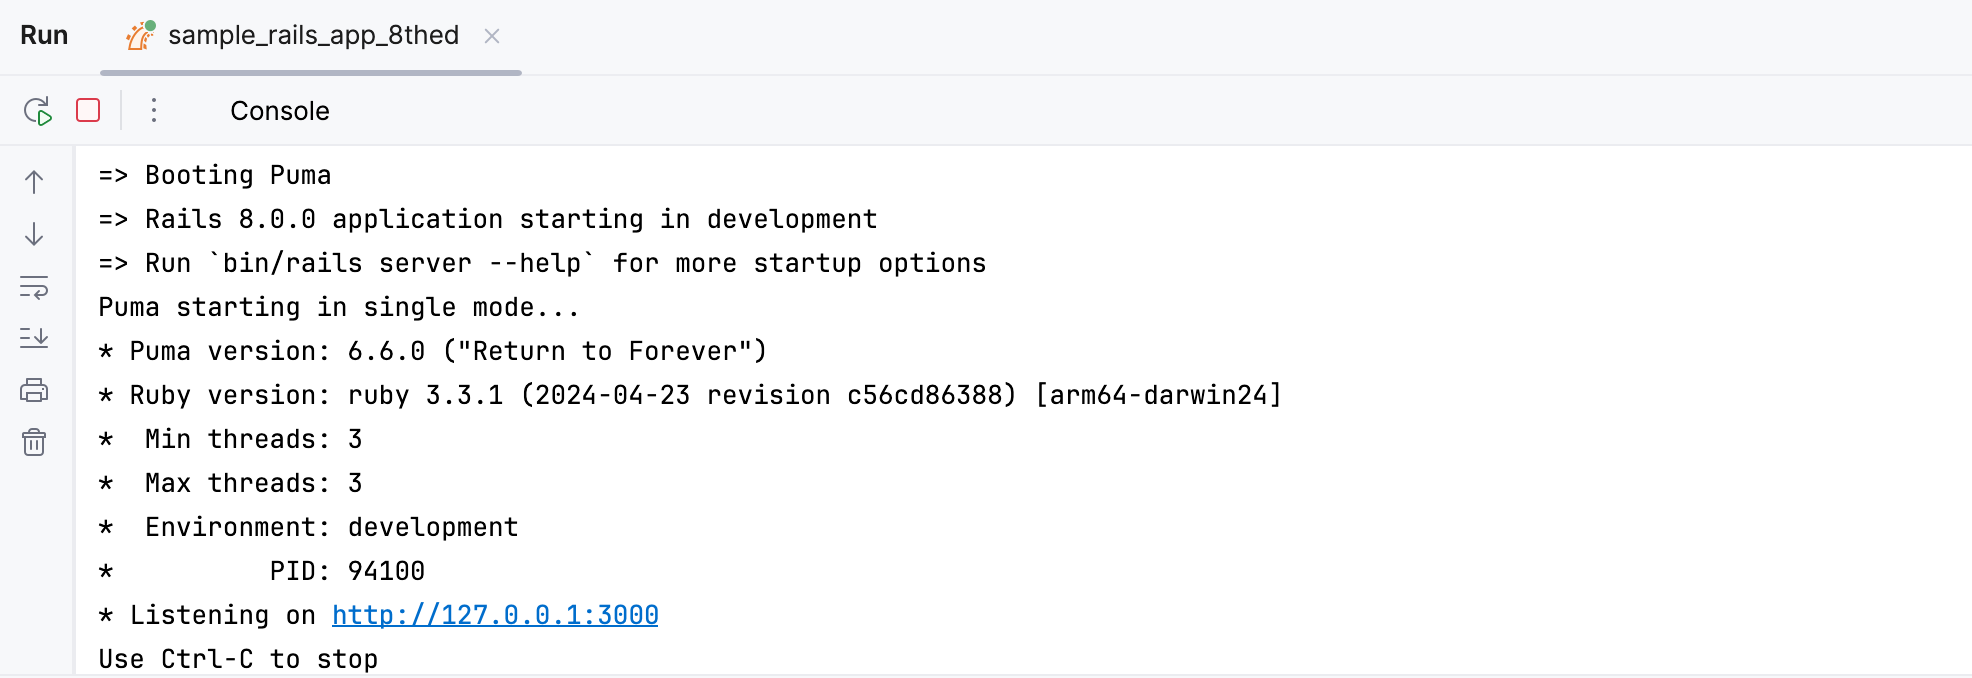Click the Rails icon on run tab
Image resolution: width=1972 pixels, height=678 pixels.
coord(141,35)
